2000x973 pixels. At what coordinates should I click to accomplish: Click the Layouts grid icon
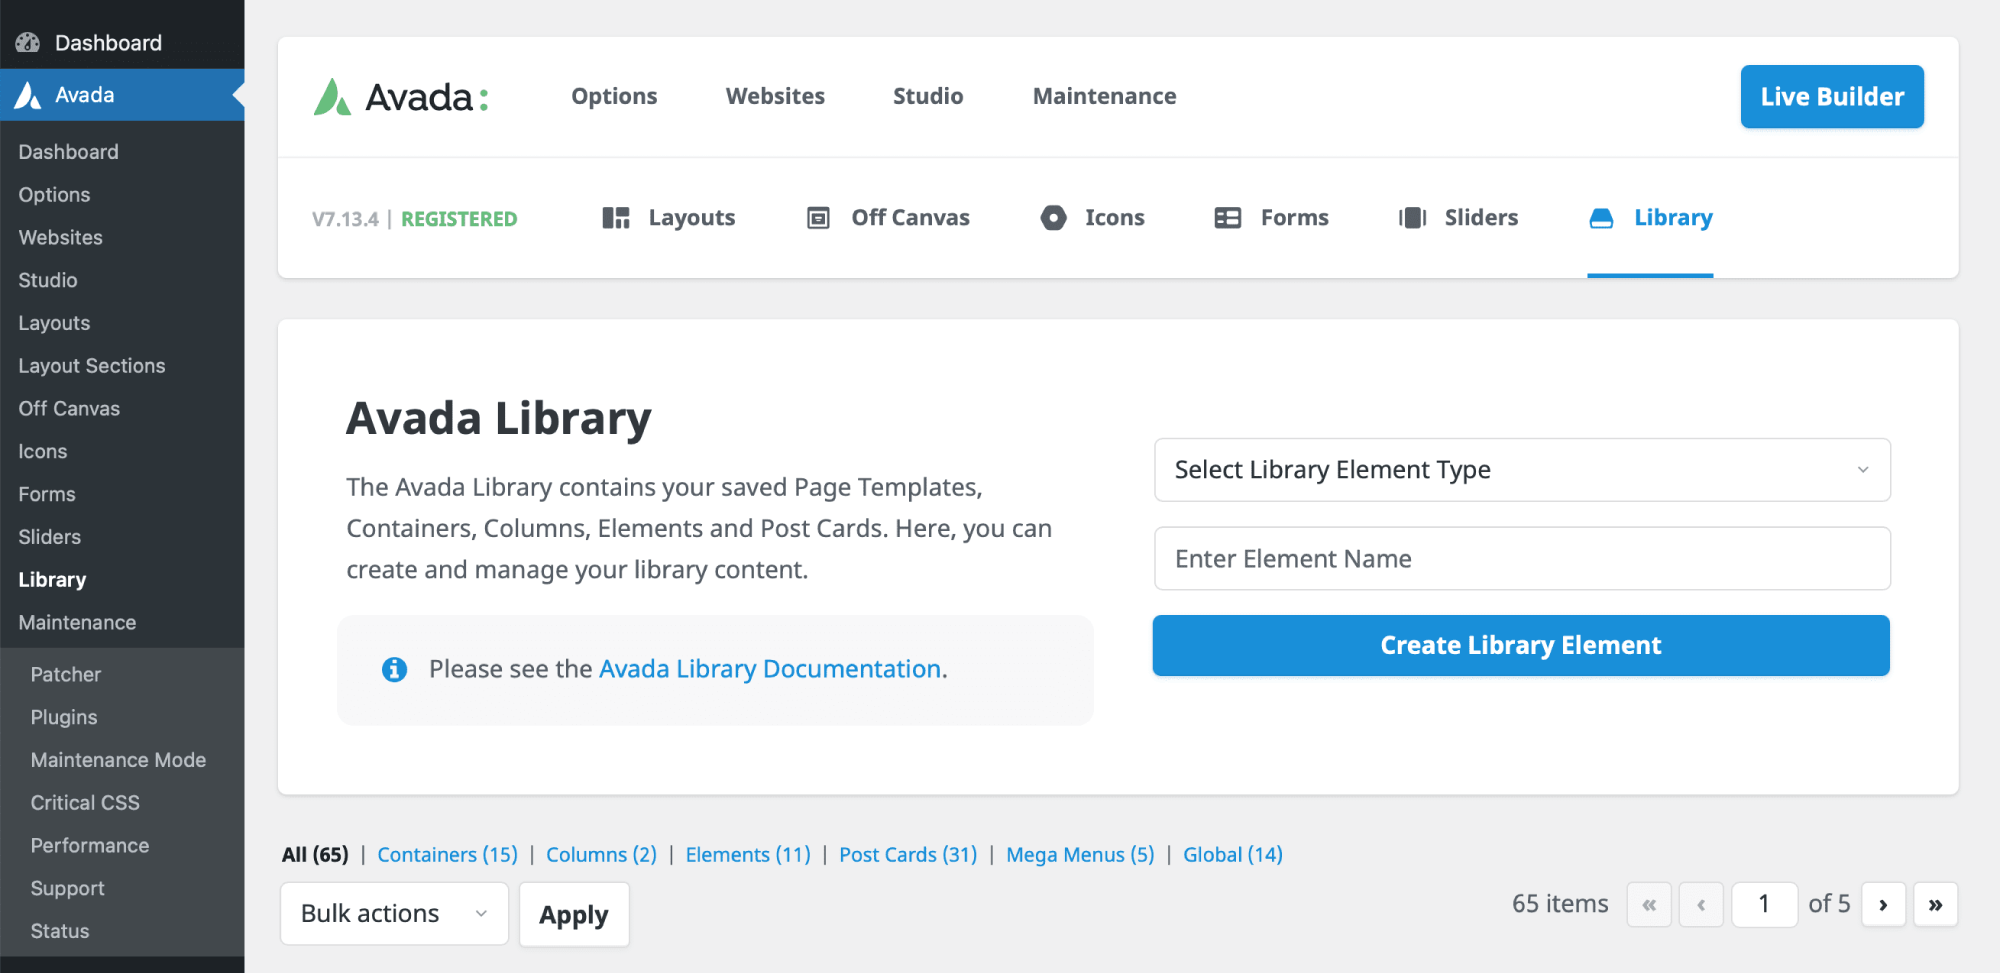click(x=616, y=218)
